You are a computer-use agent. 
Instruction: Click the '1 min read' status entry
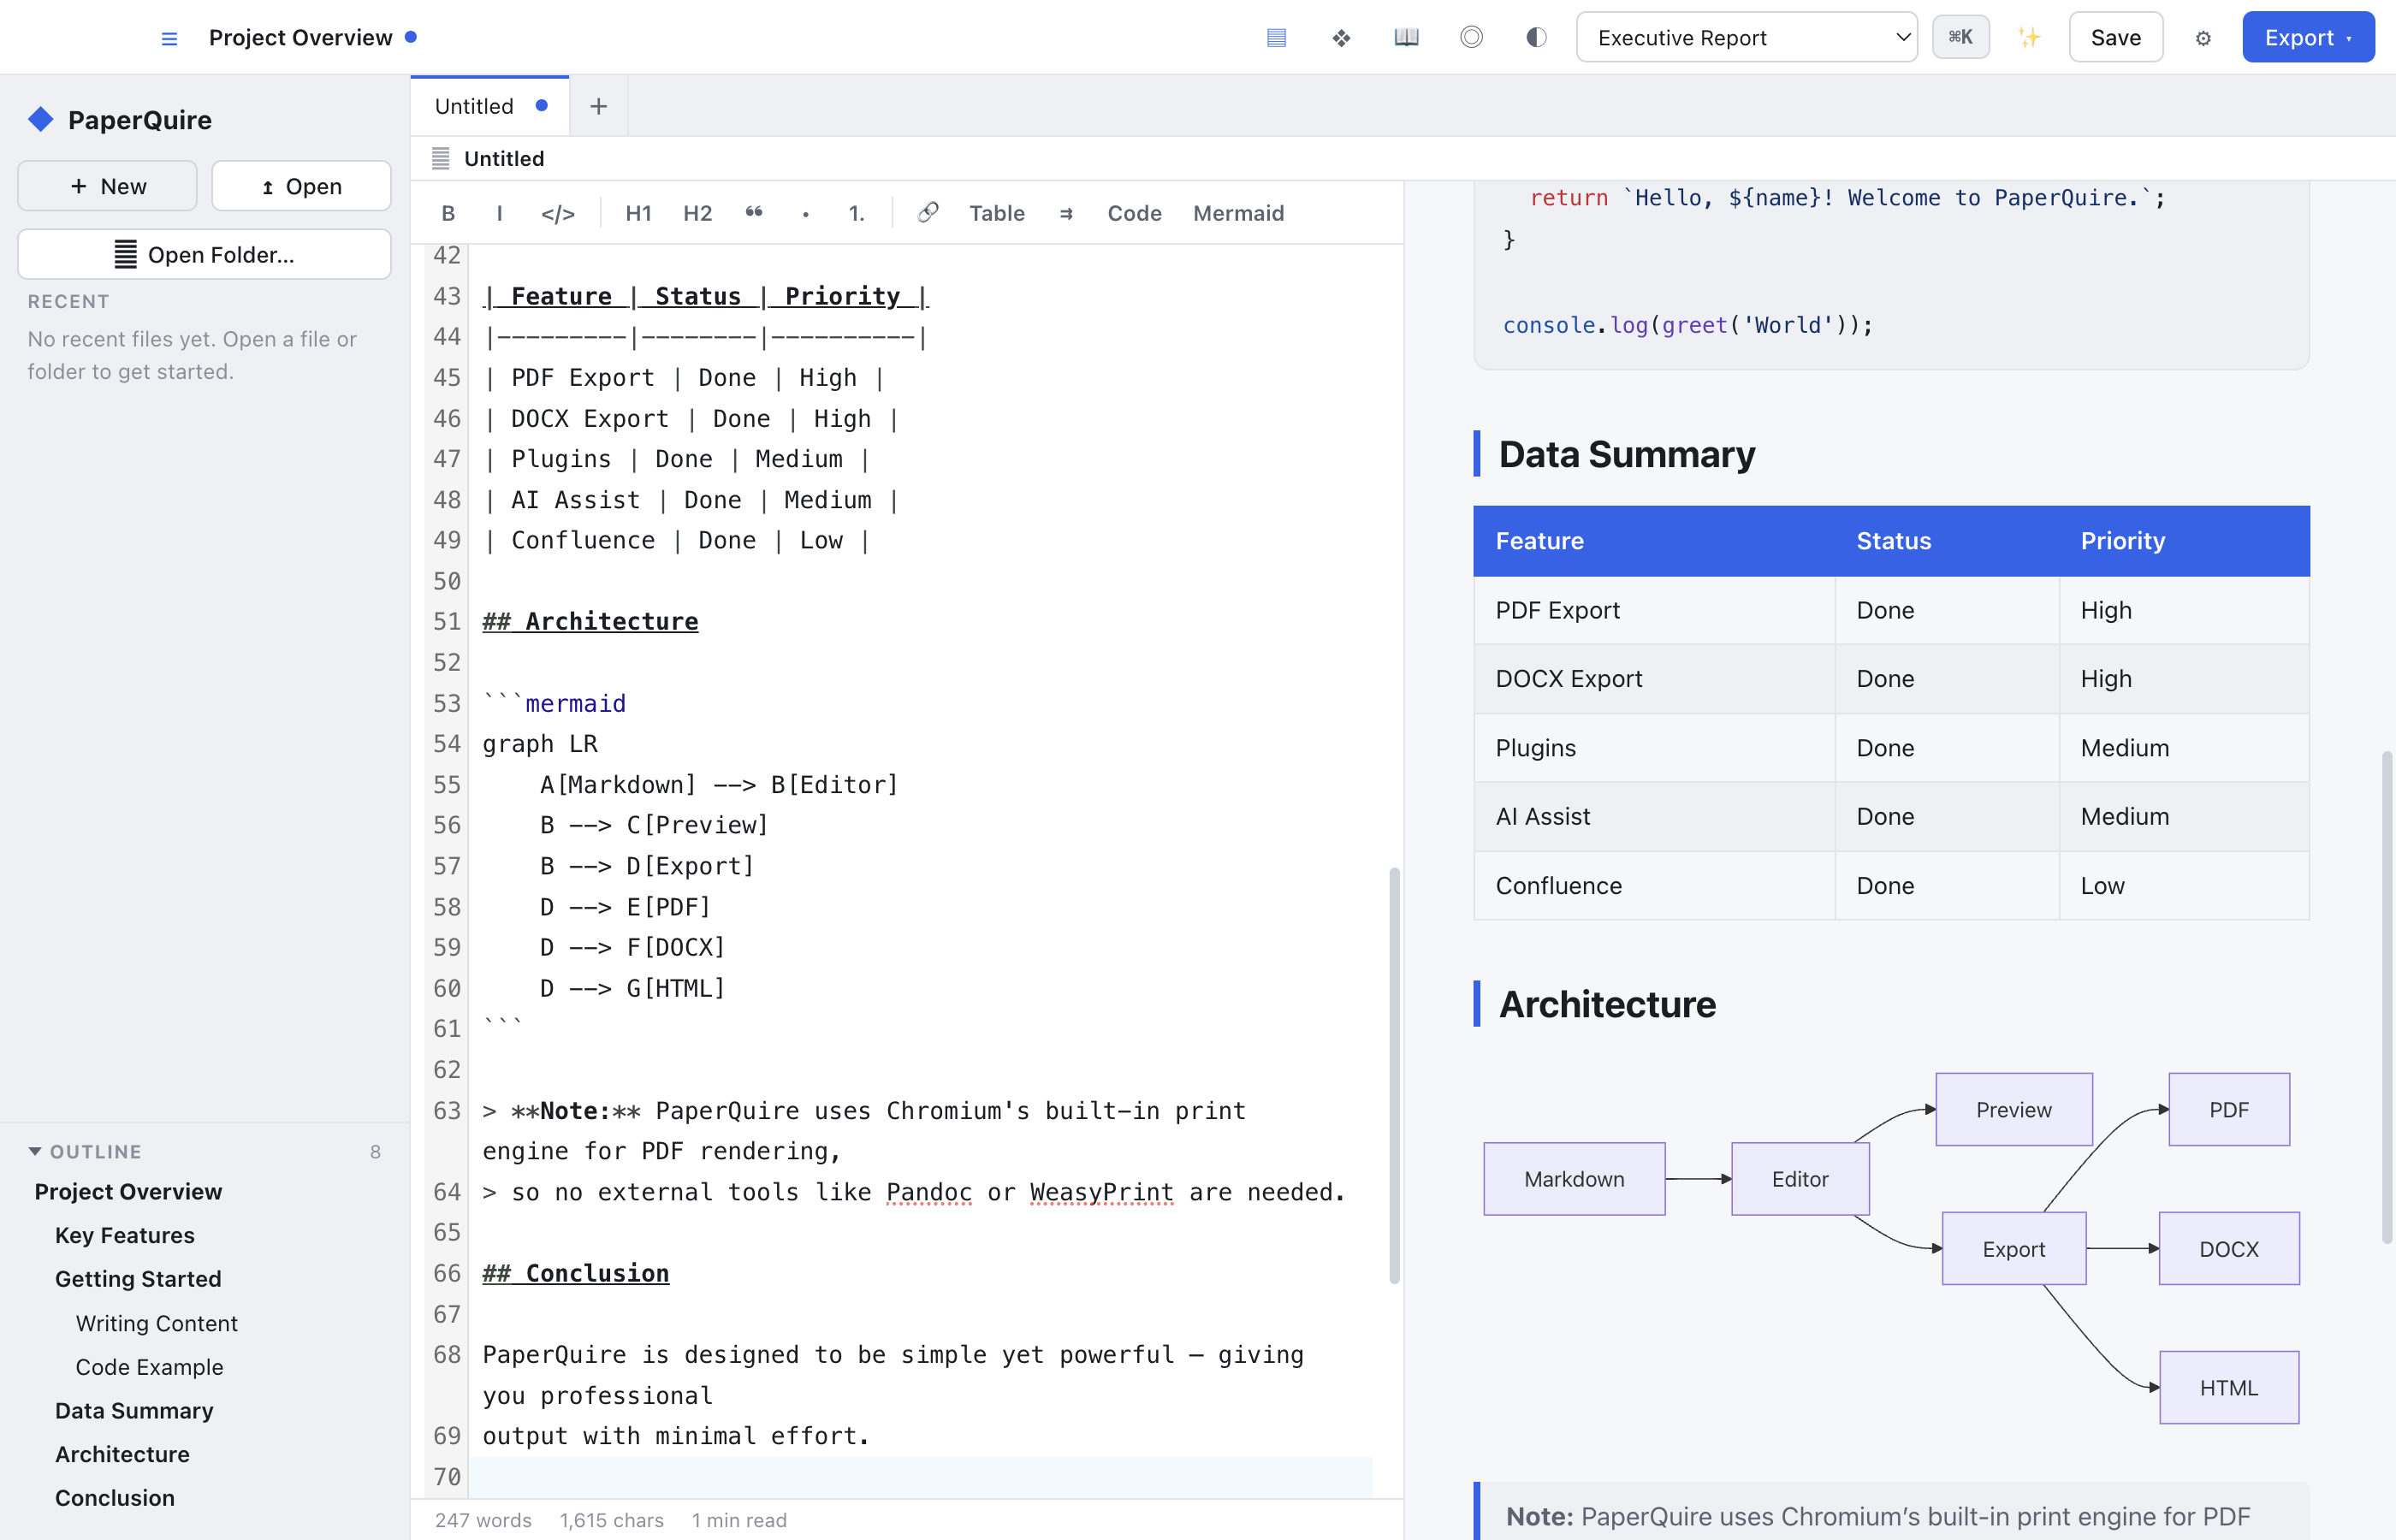pyautogui.click(x=739, y=1520)
